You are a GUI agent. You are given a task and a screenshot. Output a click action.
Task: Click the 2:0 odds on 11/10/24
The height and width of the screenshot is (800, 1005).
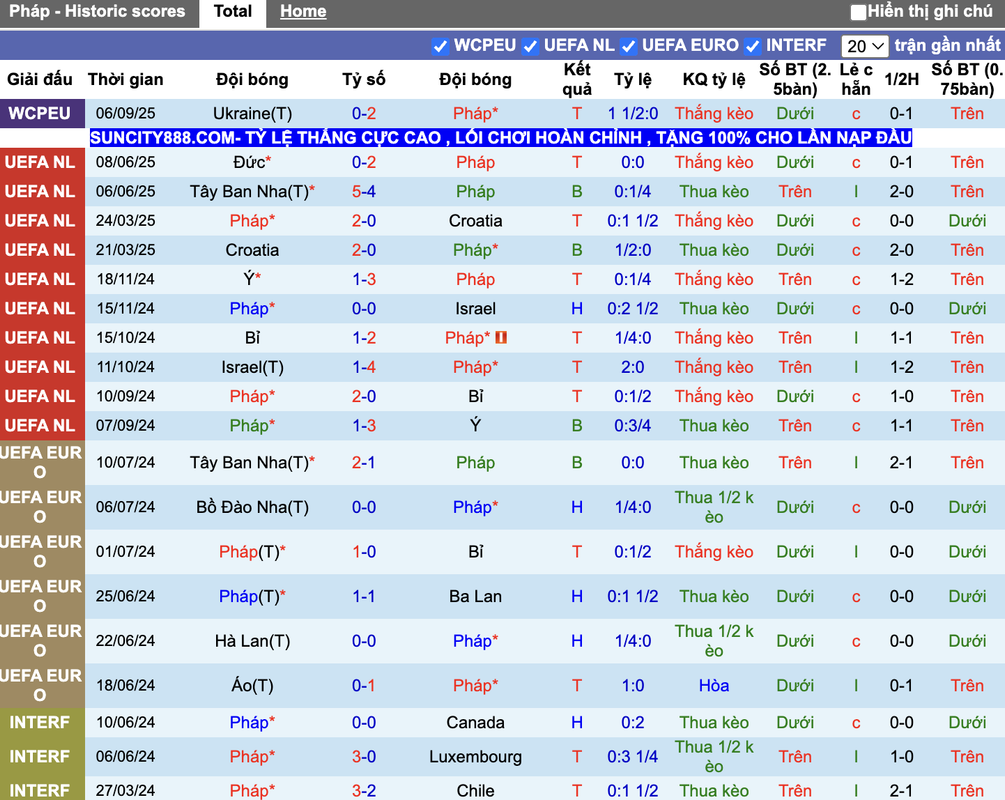pos(633,367)
